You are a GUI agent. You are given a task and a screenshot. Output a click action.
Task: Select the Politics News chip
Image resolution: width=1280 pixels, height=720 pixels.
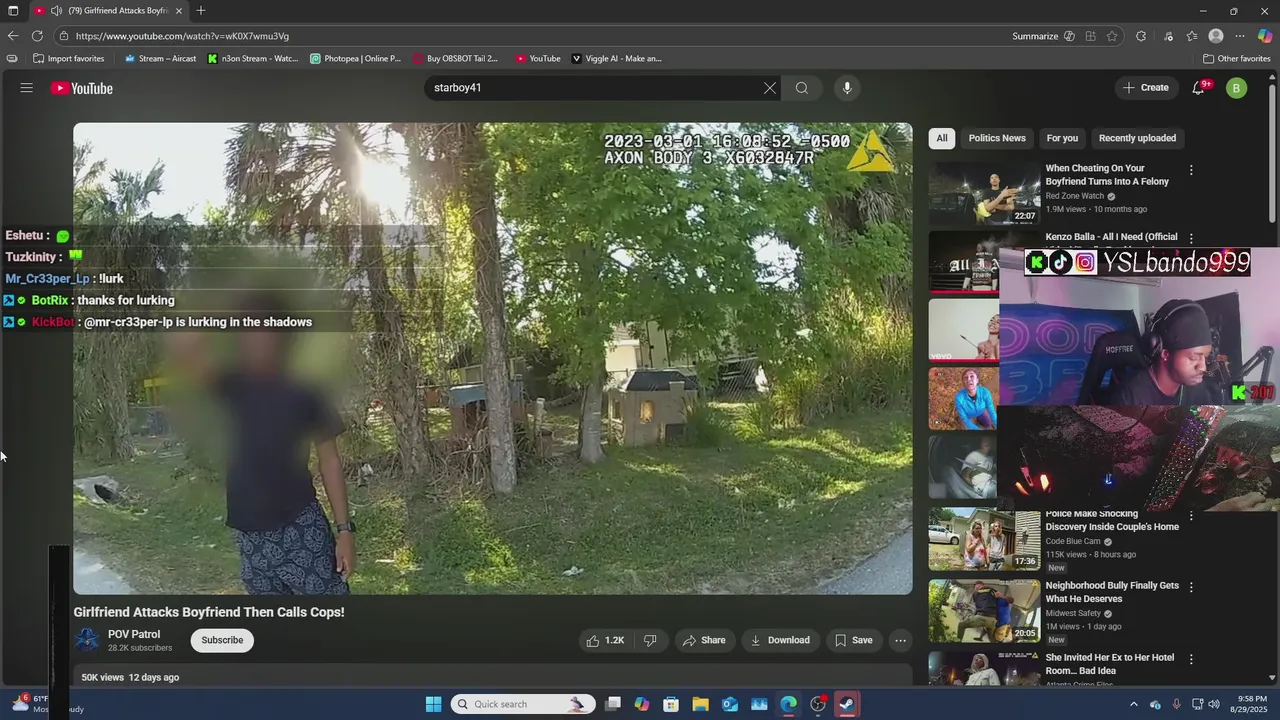click(x=997, y=138)
